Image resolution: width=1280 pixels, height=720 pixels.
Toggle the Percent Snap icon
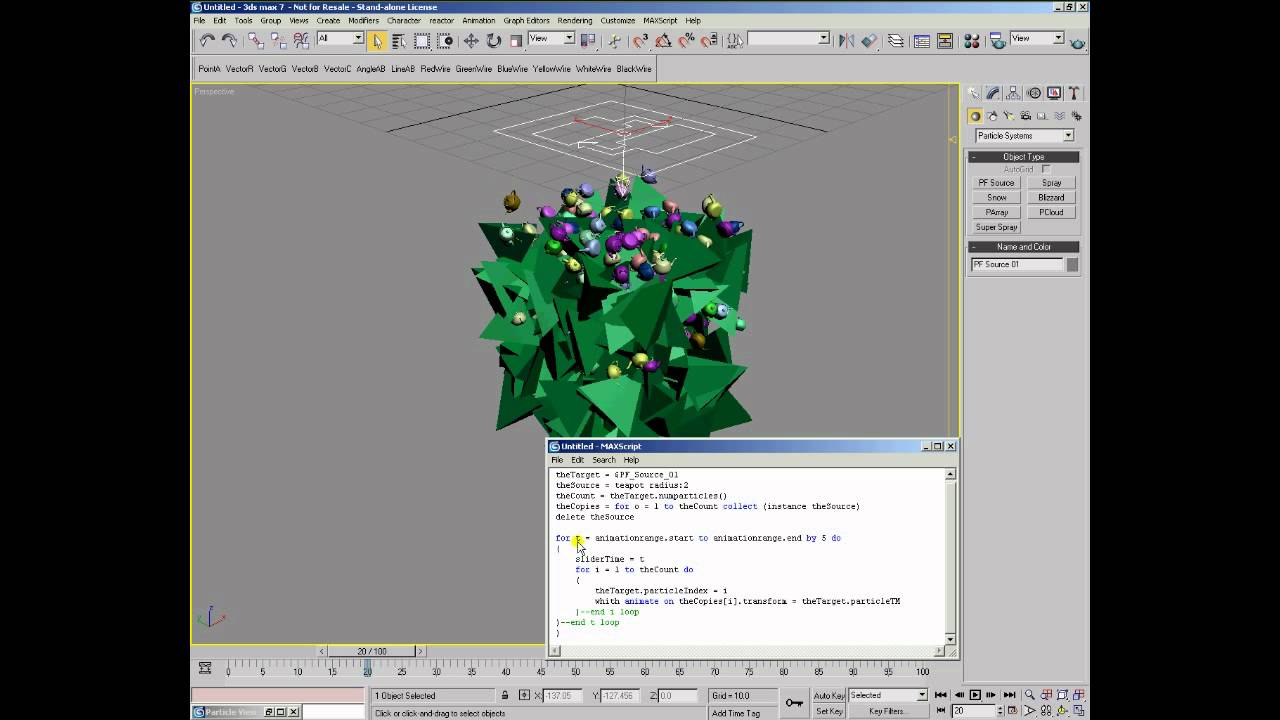(686, 41)
